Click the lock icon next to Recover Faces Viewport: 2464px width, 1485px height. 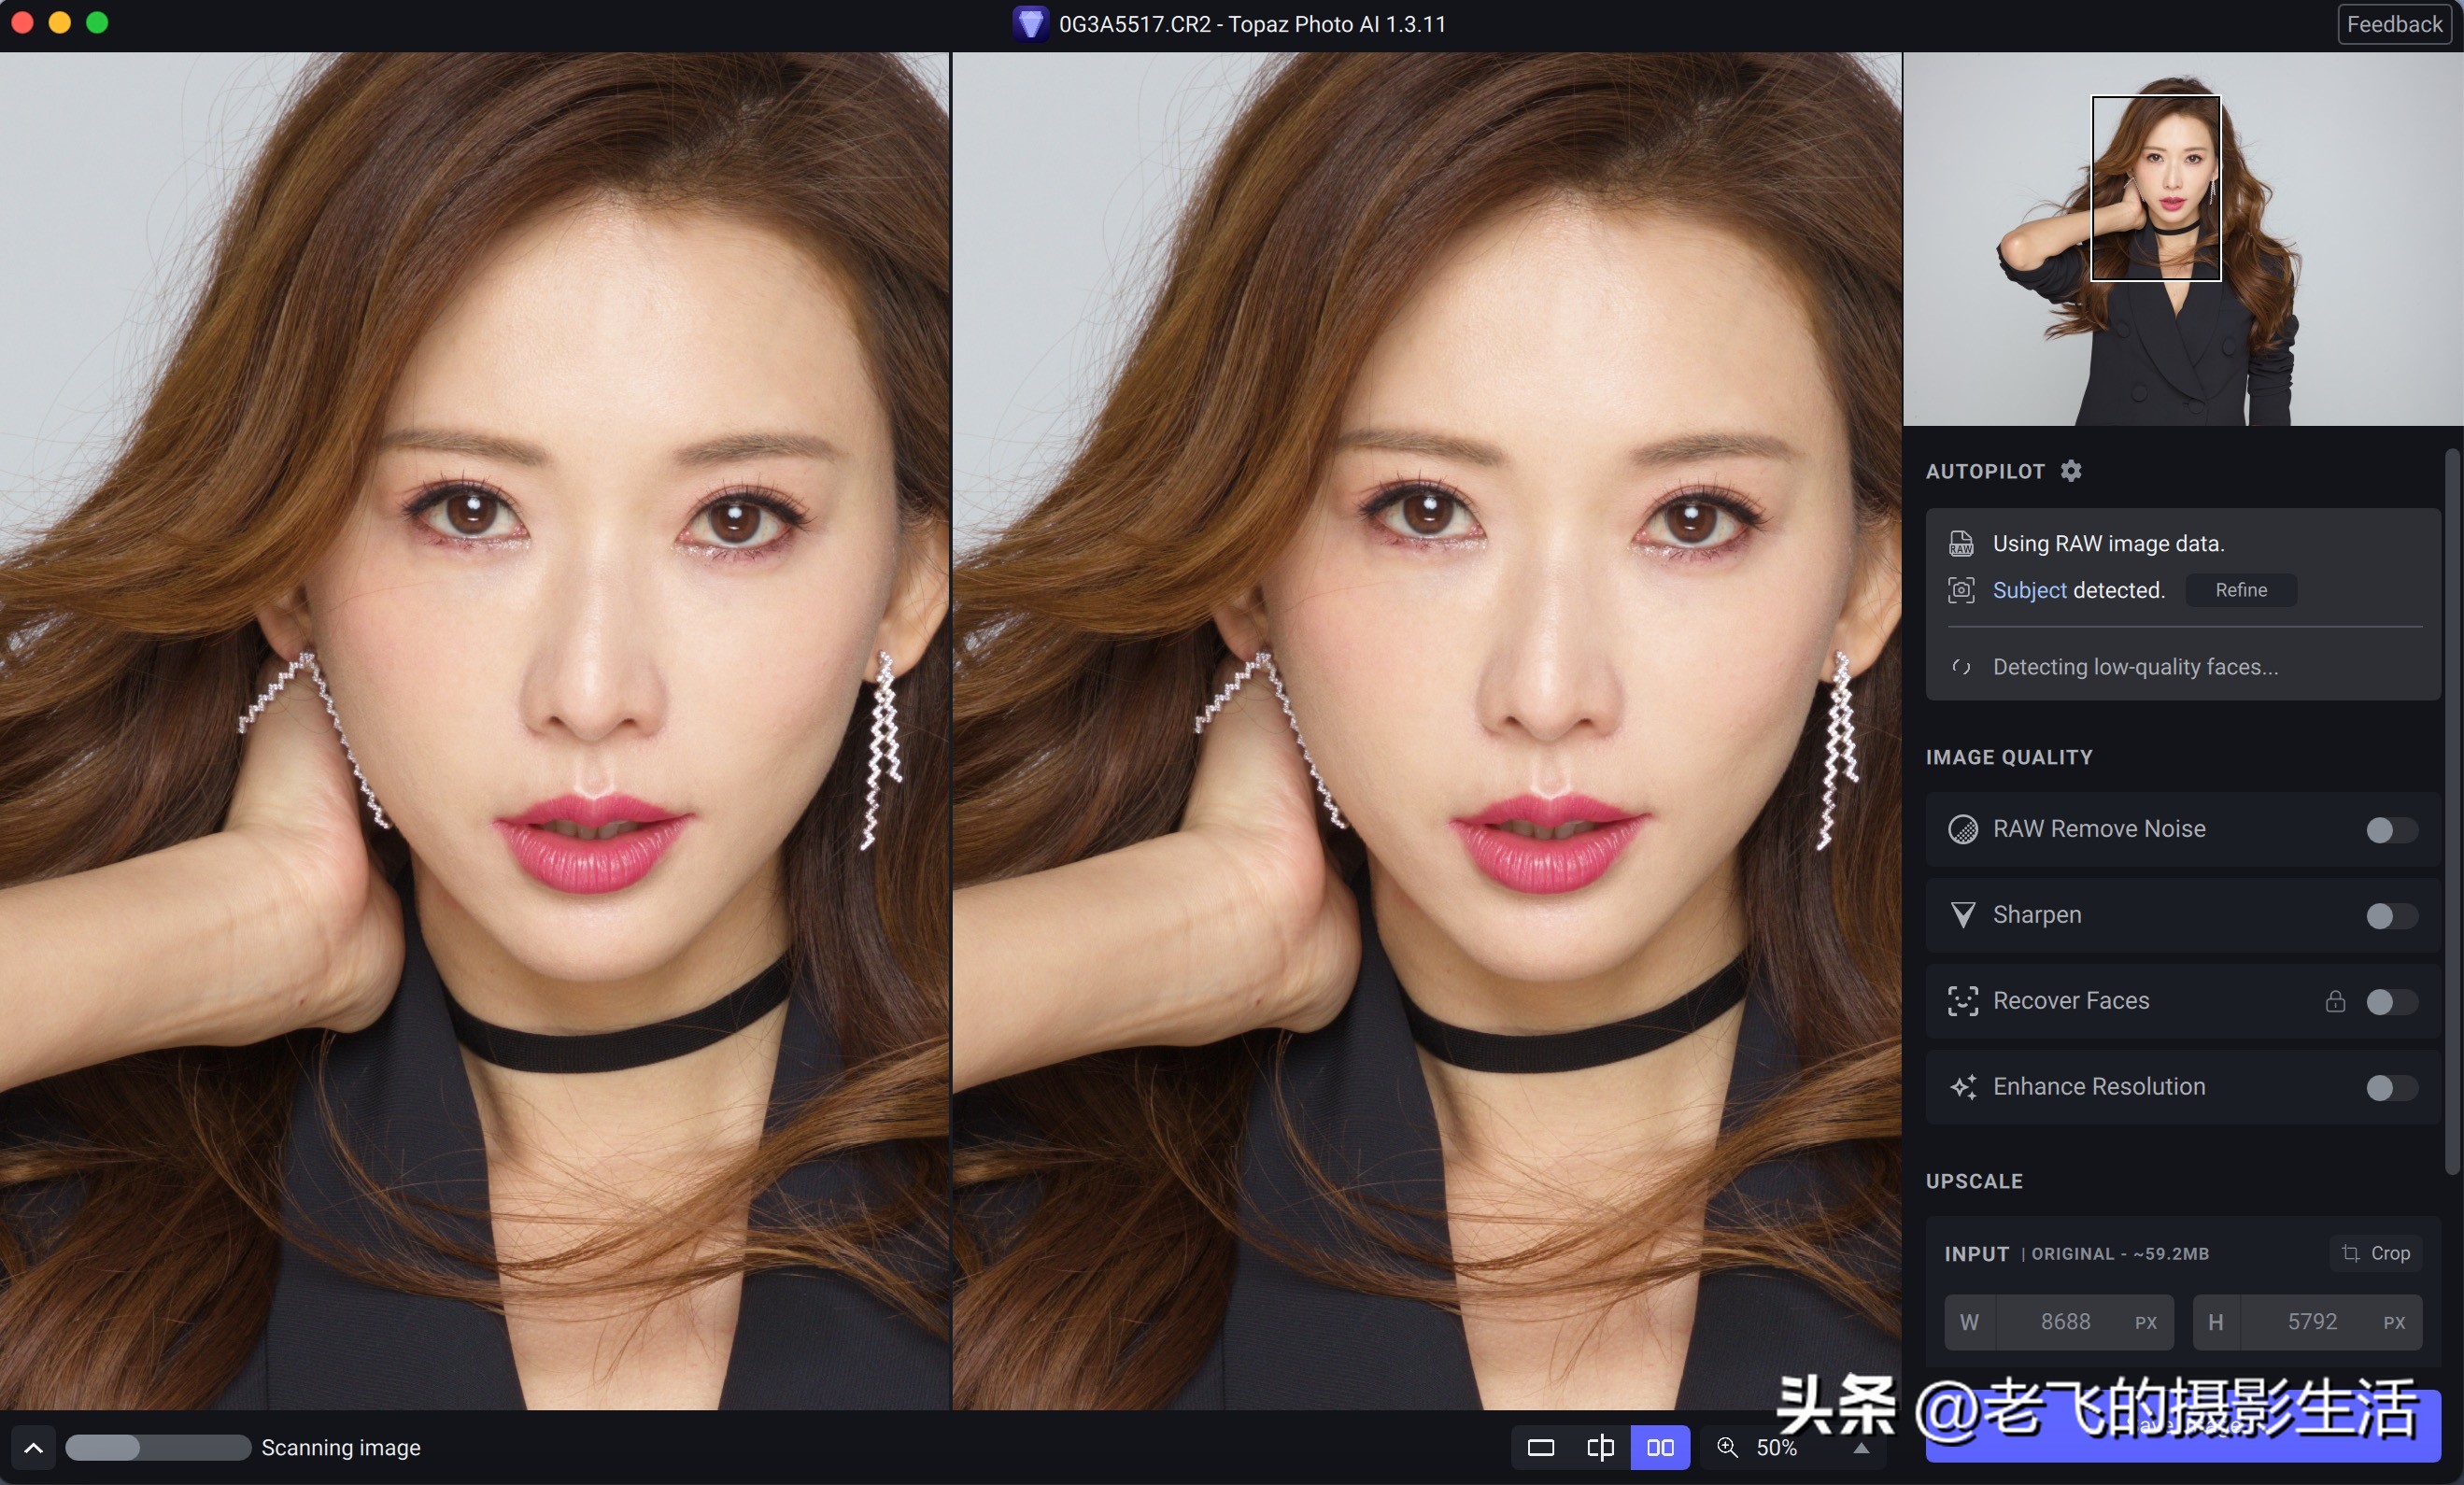2335,1003
